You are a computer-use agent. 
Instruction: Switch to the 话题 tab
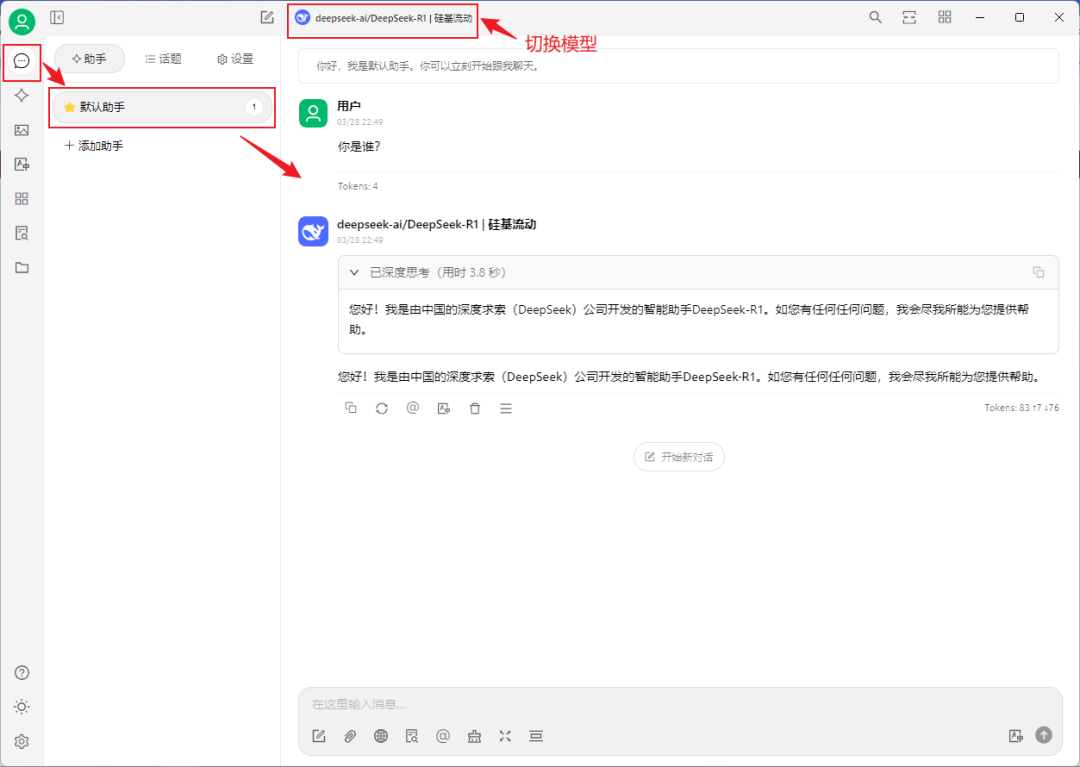(163, 59)
